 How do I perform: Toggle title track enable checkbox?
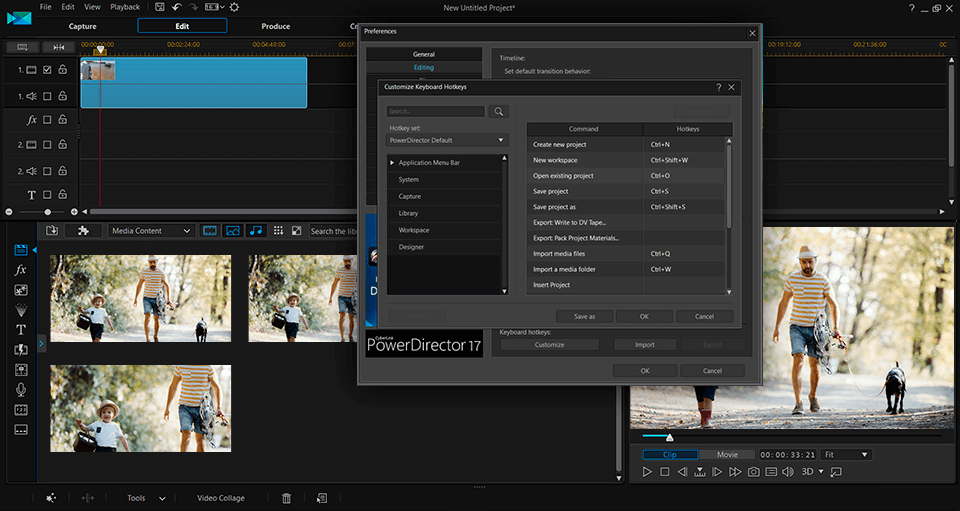click(x=47, y=195)
